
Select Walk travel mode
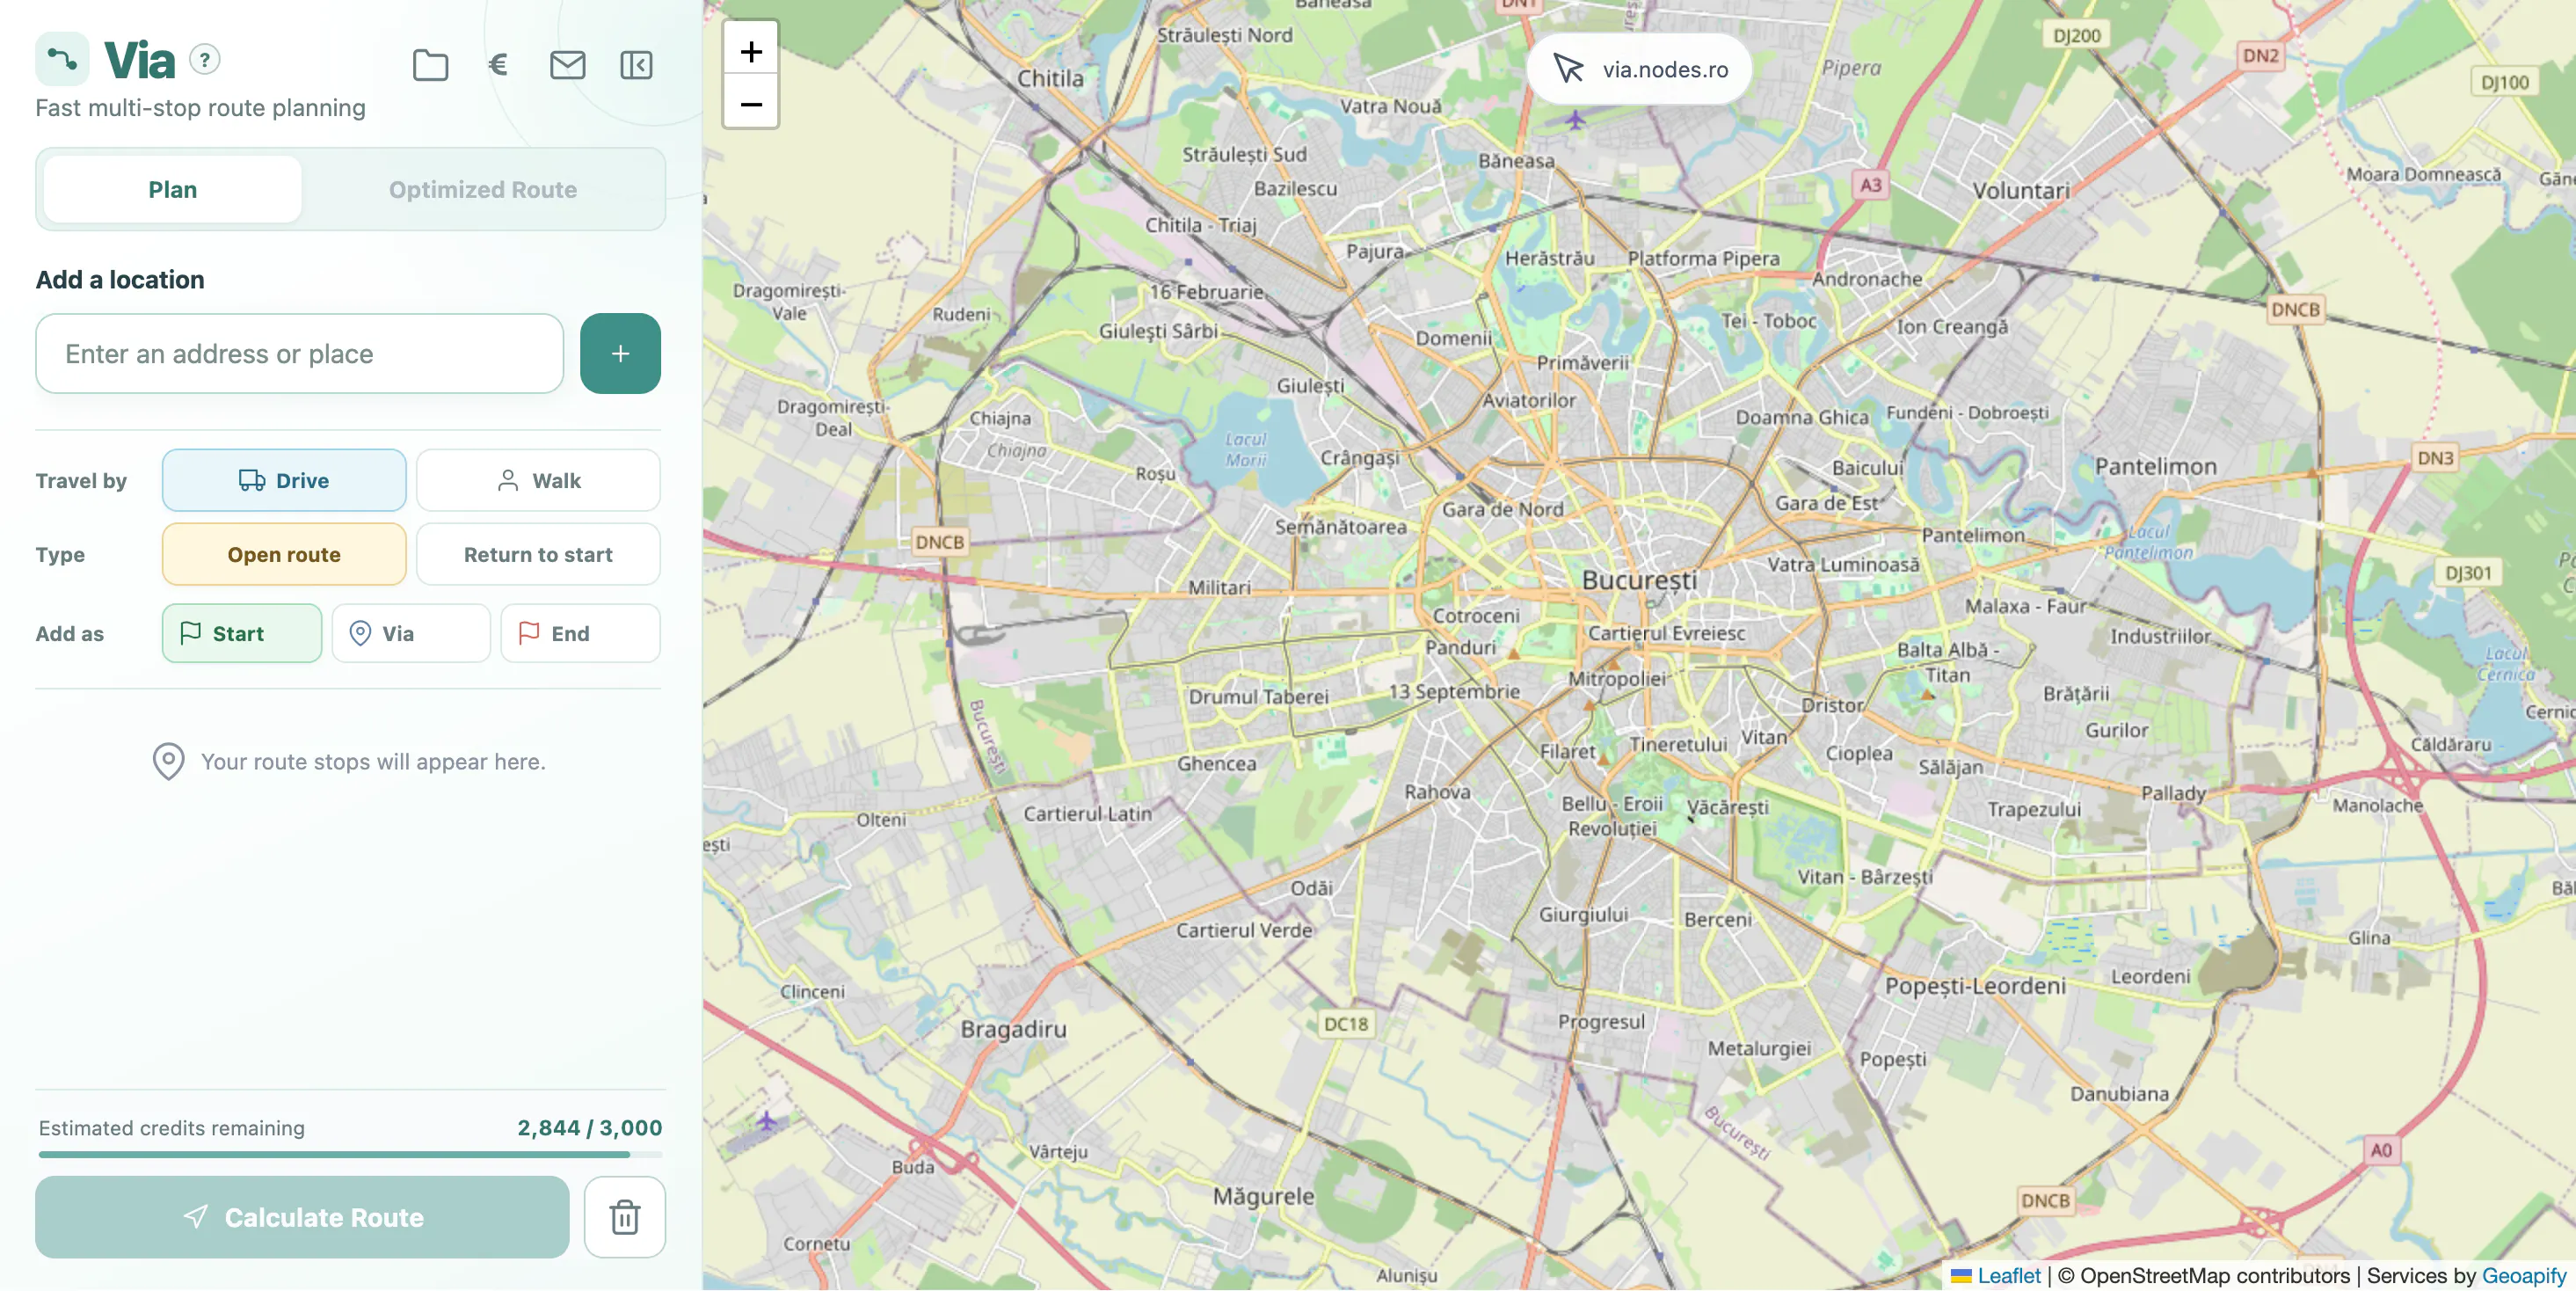point(538,480)
